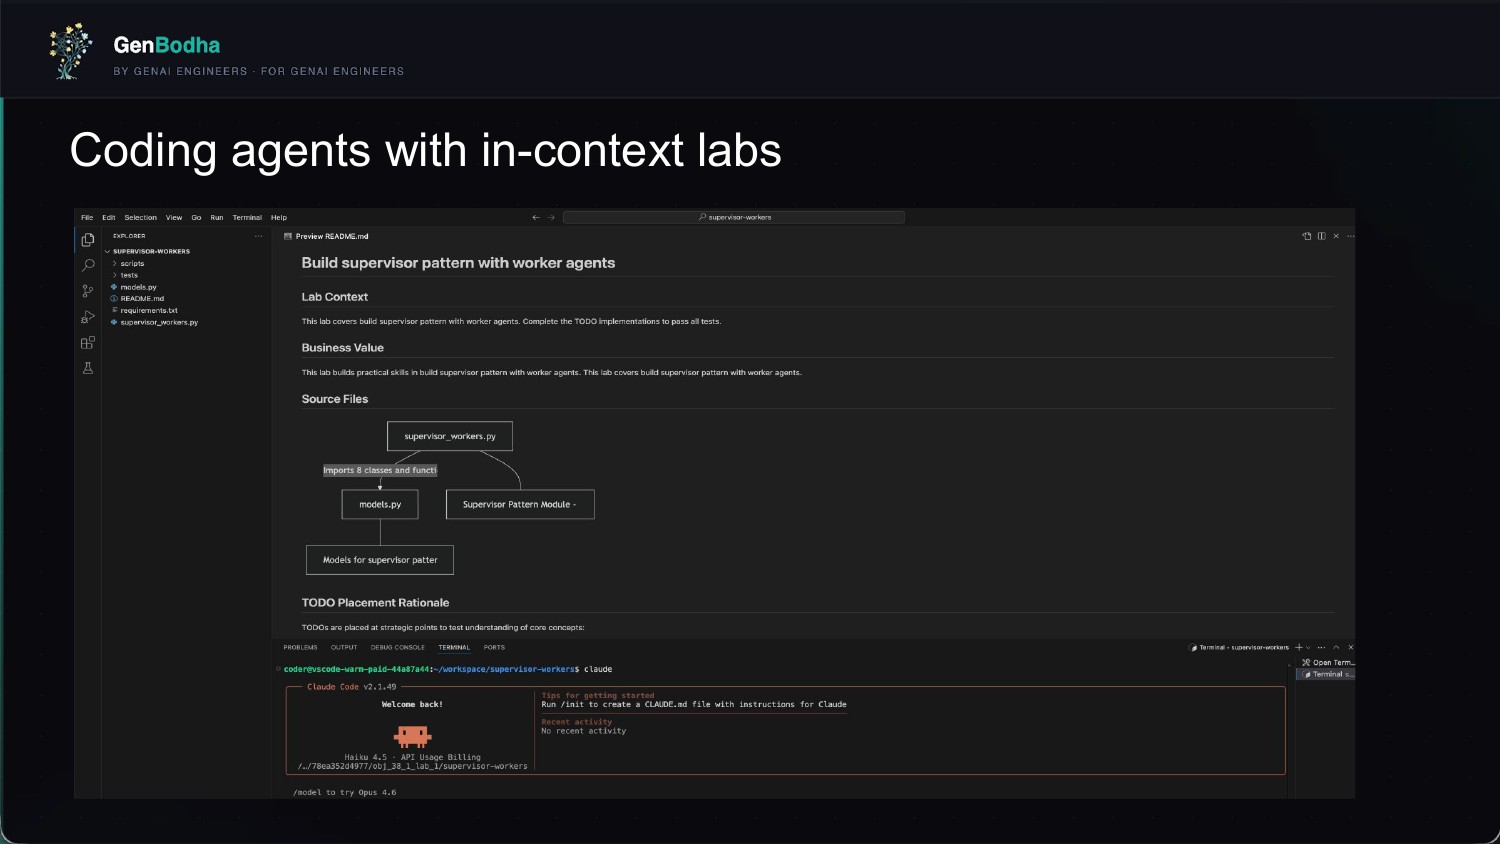Open the Terminal menu in menu bar
The image size is (1500, 844).
247,217
